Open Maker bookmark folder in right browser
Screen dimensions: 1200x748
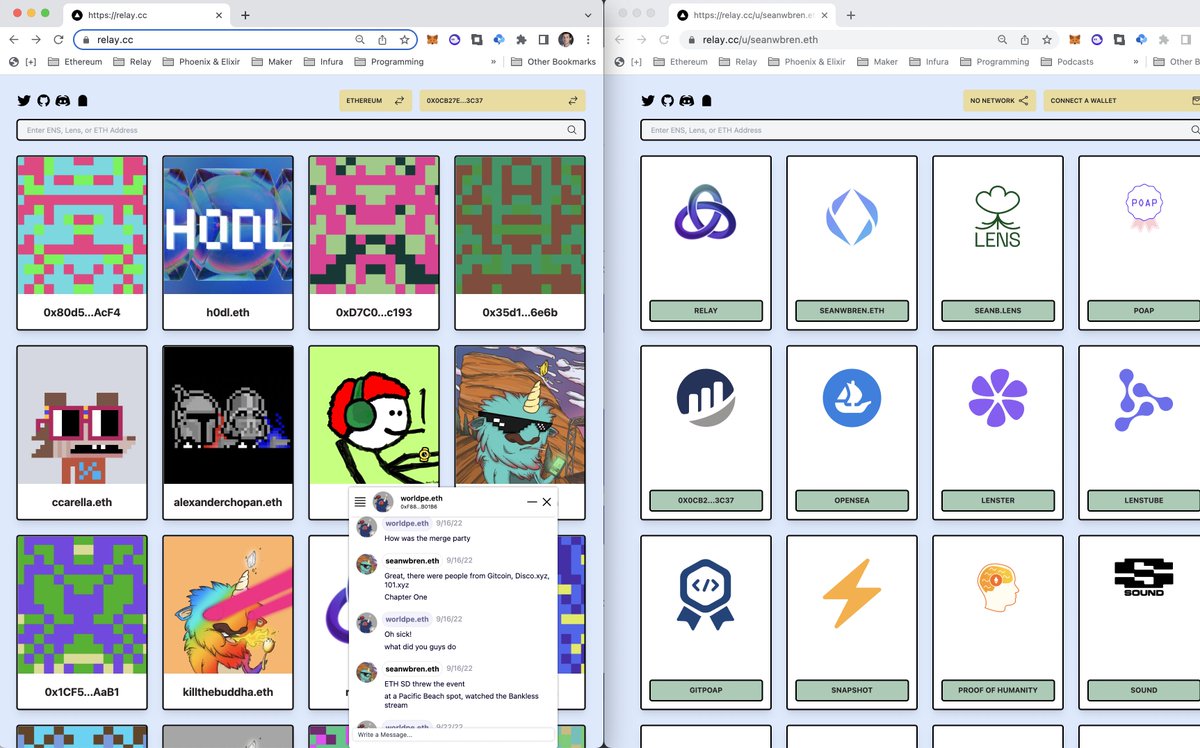(x=877, y=62)
